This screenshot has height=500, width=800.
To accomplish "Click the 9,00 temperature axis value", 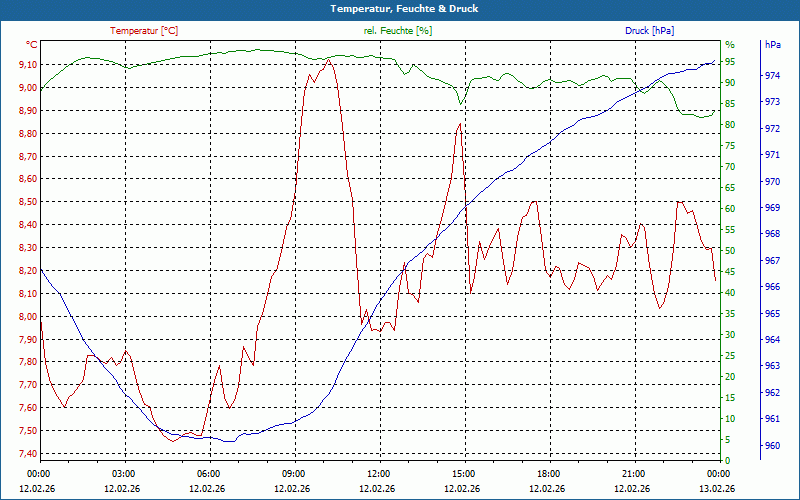I will [28, 88].
